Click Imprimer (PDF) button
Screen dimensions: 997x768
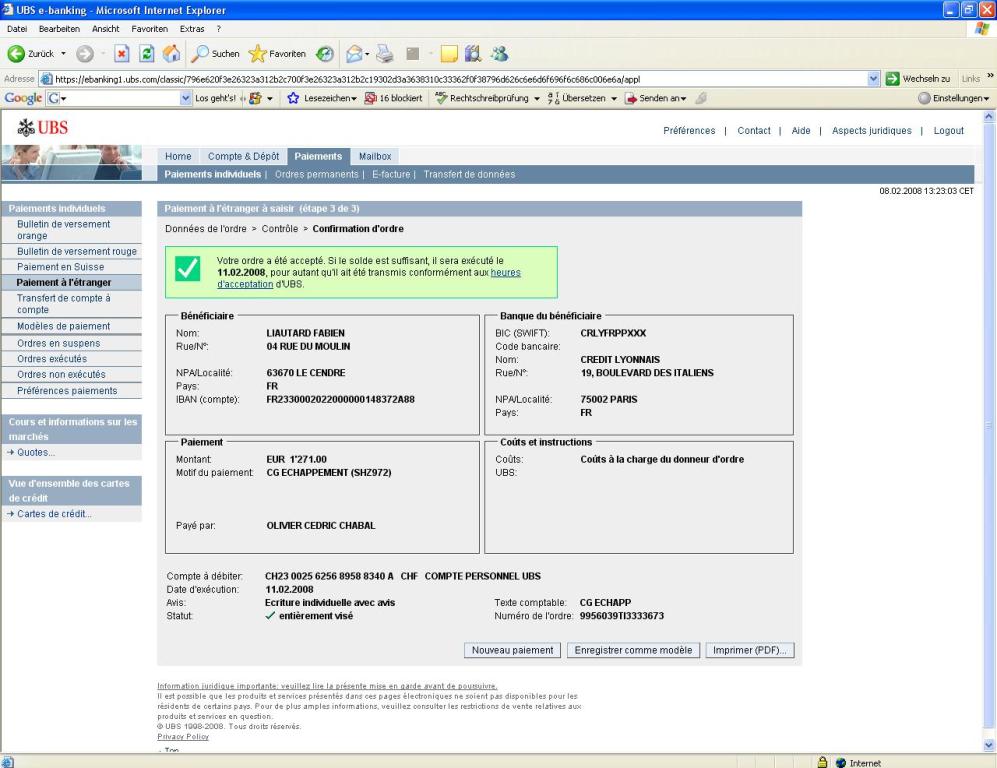coord(749,650)
